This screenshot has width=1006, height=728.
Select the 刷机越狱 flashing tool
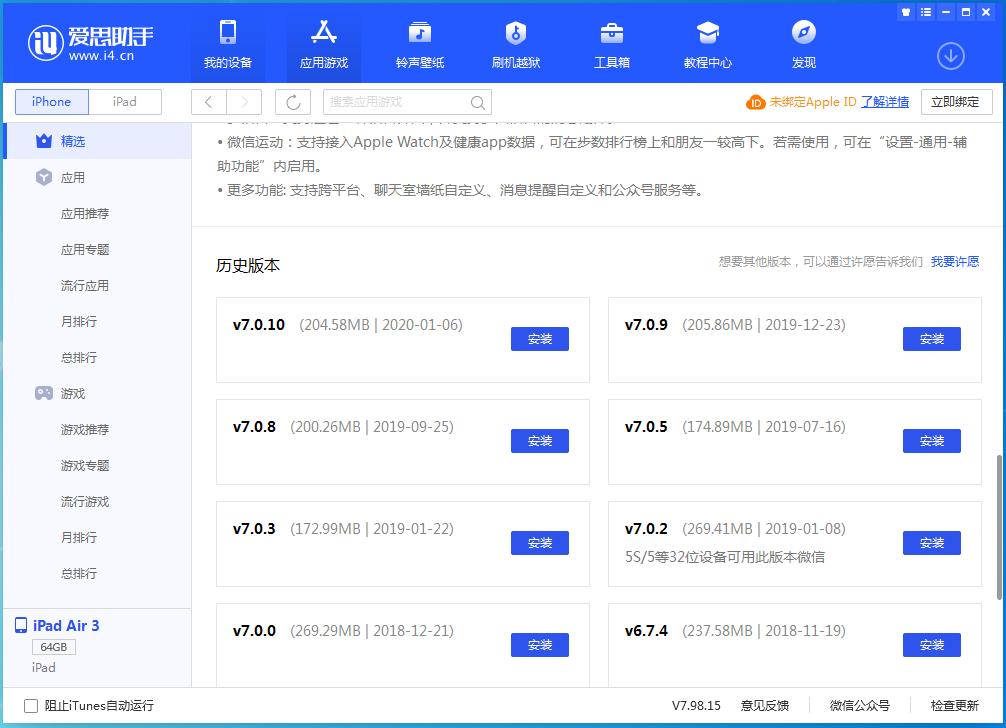515,43
